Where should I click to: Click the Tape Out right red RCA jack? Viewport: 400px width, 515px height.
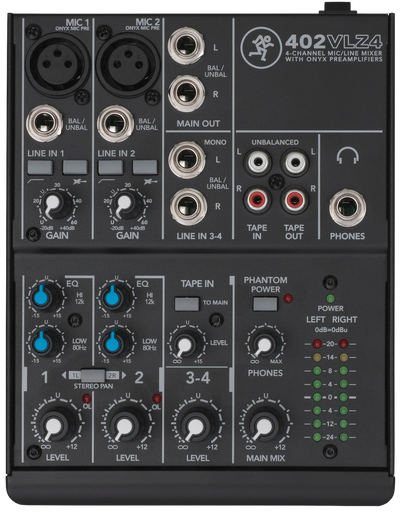coord(295,200)
